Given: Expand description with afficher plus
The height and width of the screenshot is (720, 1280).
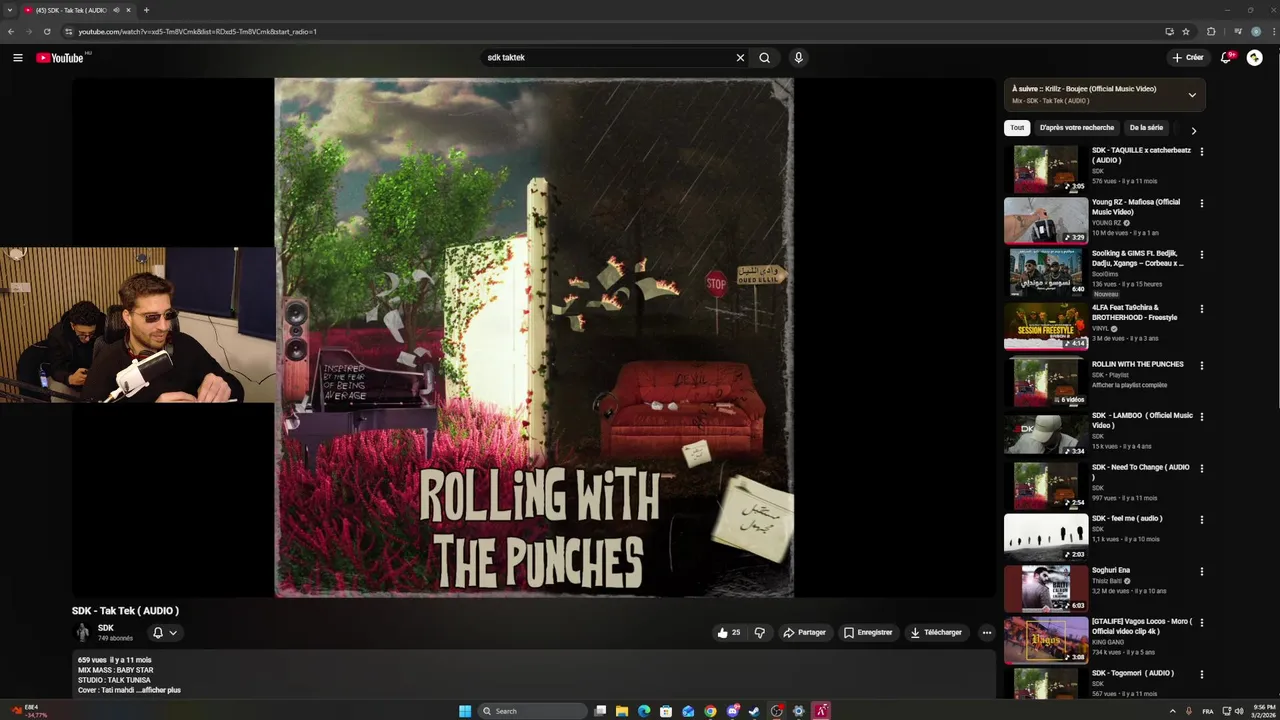Looking at the screenshot, I should pyautogui.click(x=161, y=690).
